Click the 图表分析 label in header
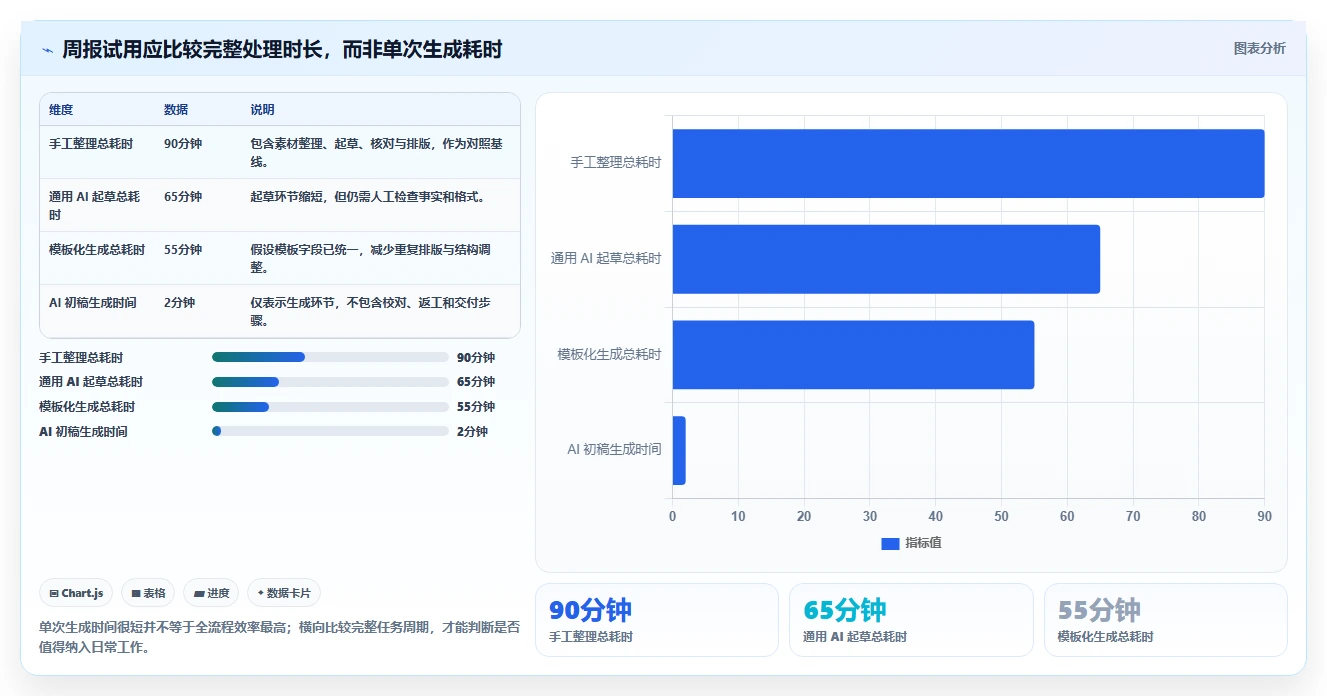The height and width of the screenshot is (696, 1327). pyautogui.click(x=1259, y=48)
